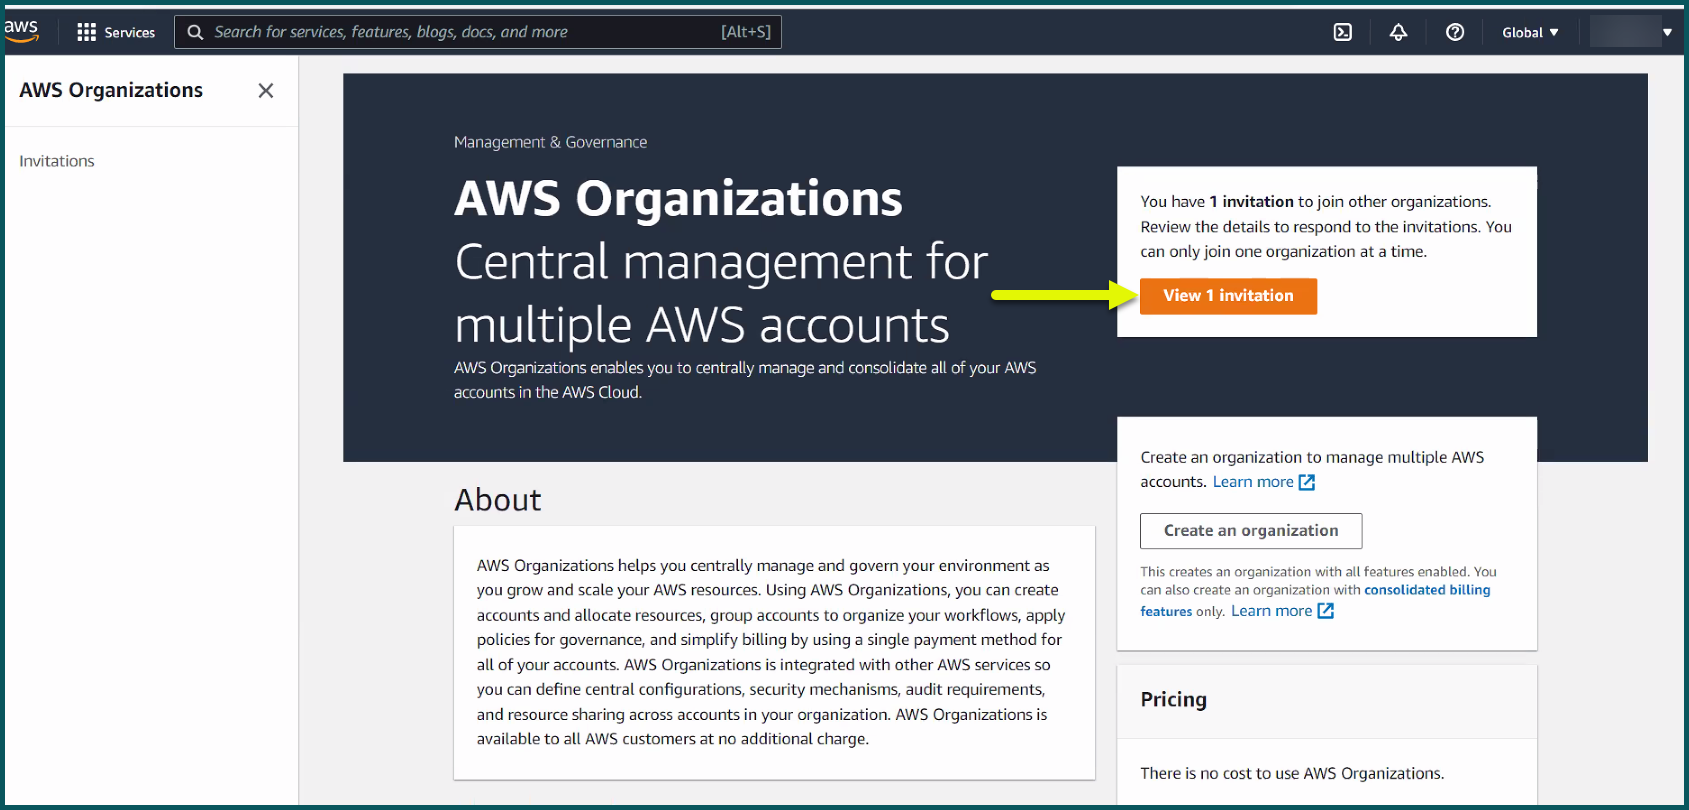This screenshot has width=1689, height=810.
Task: Click the [Alt+S] shortcut hint
Action: click(x=746, y=32)
